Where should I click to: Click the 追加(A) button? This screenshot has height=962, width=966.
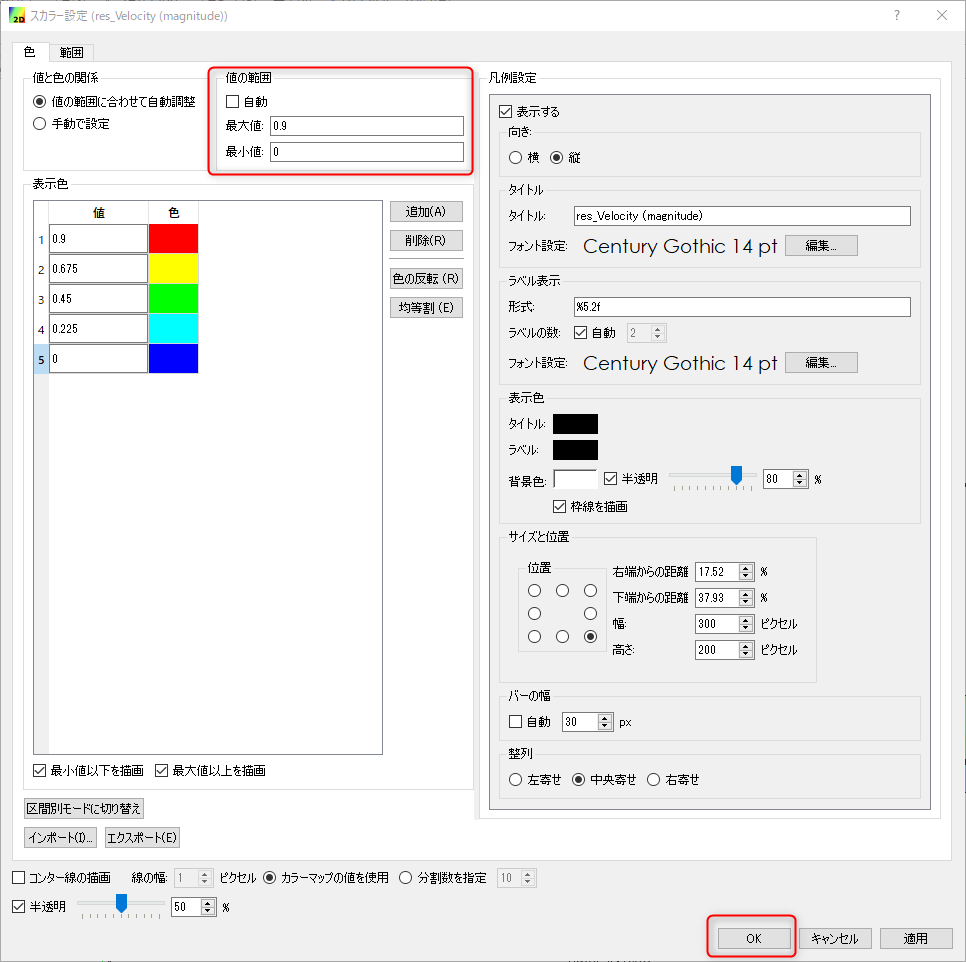click(x=426, y=212)
